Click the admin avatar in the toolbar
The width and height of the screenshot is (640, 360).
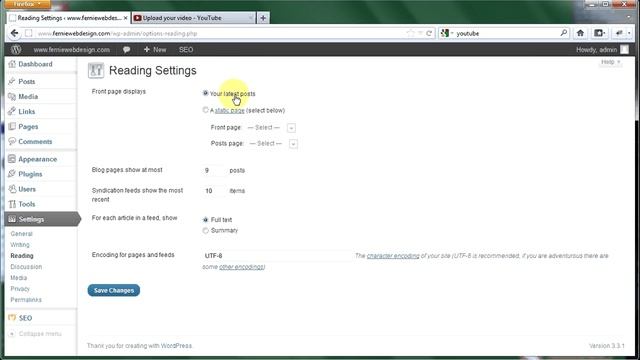(624, 49)
